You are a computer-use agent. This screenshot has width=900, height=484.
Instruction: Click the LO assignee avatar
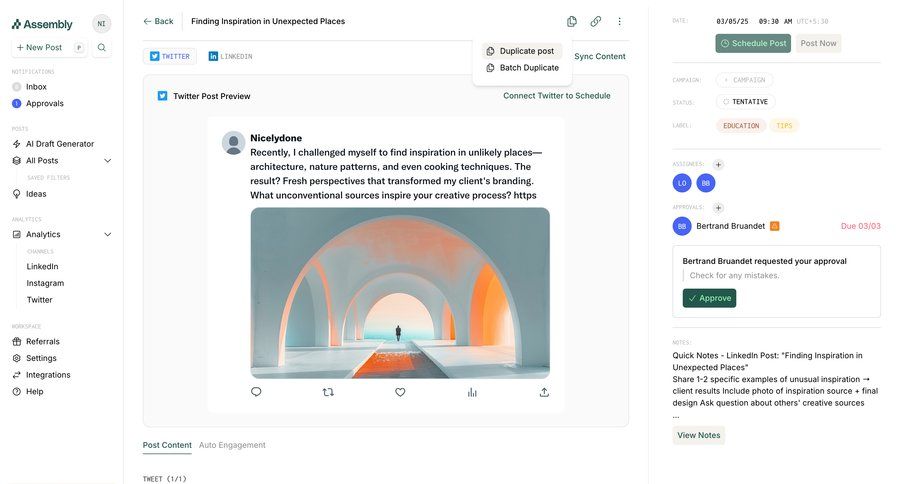682,183
